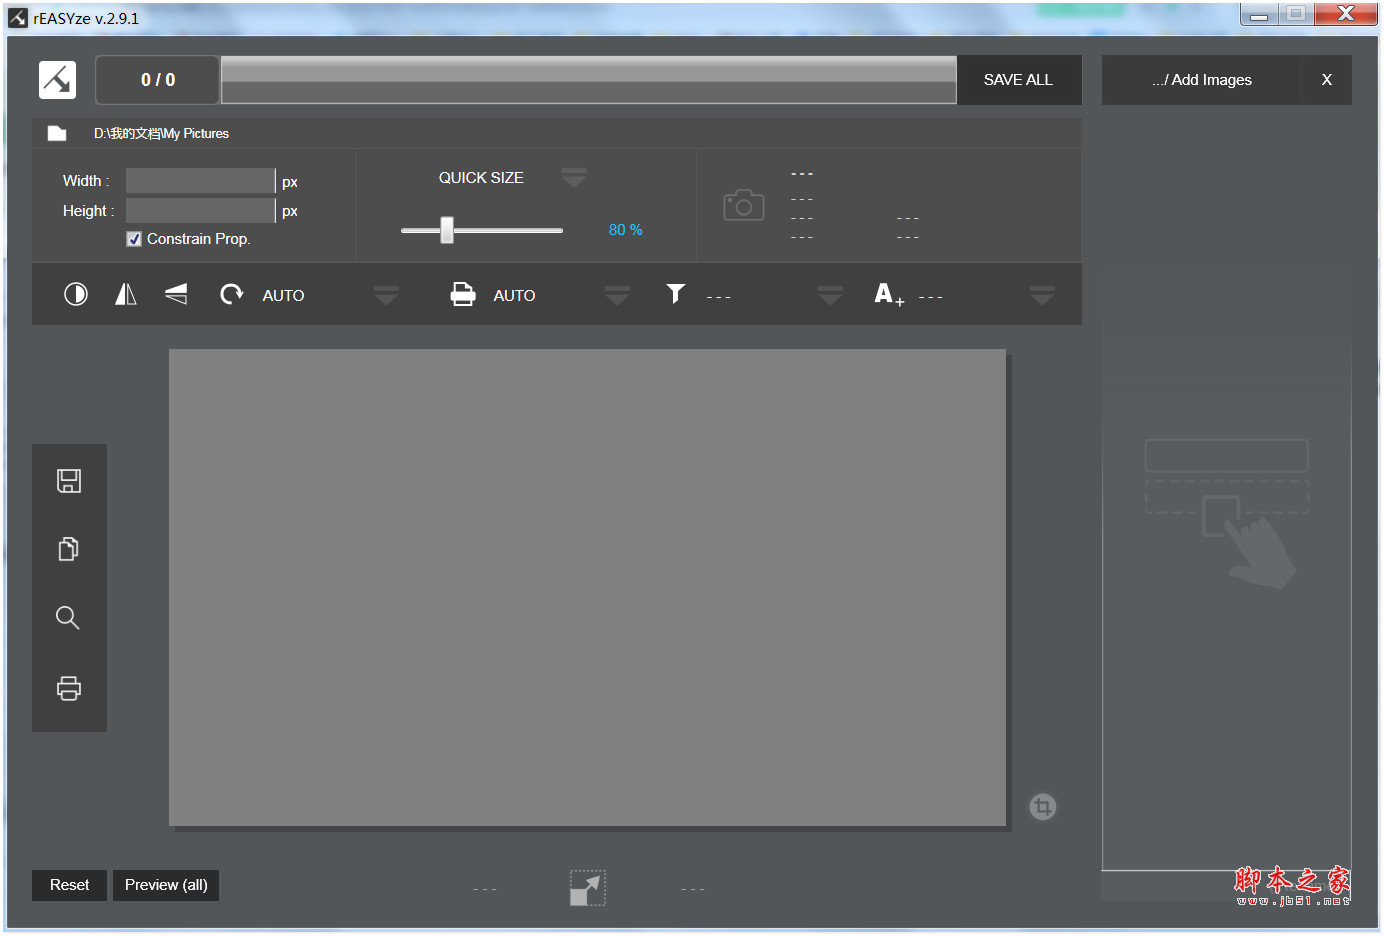Click SAVE ALL button
1384x936 pixels.
(1019, 80)
